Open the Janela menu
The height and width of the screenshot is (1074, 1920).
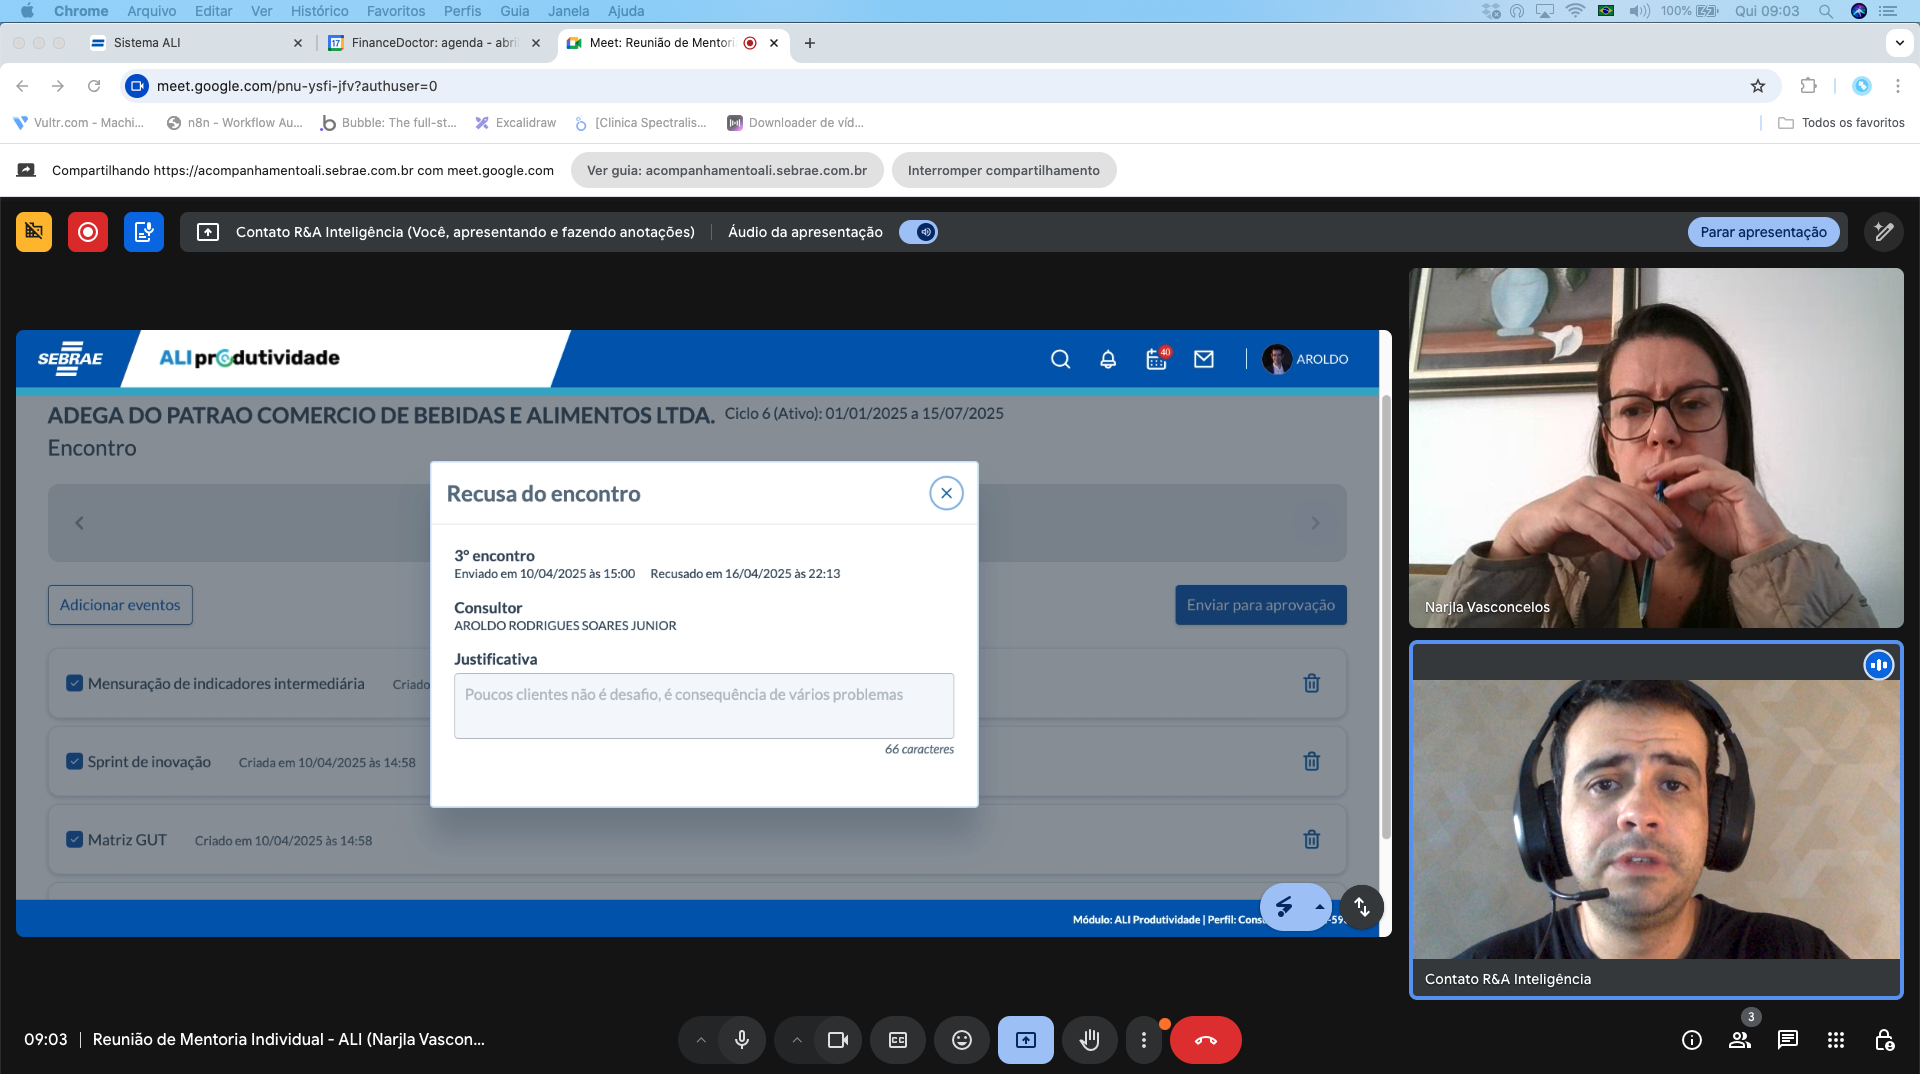click(x=569, y=11)
